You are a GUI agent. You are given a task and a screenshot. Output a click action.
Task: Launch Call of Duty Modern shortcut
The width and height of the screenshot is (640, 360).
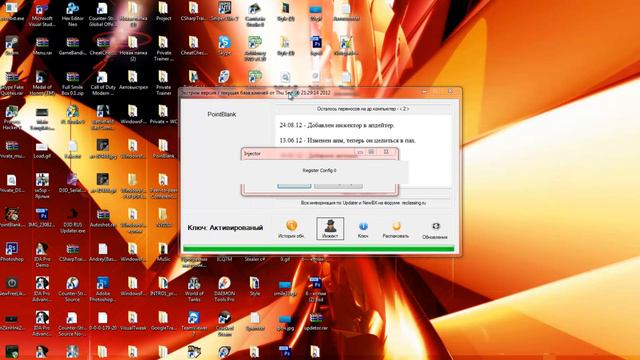(102, 84)
